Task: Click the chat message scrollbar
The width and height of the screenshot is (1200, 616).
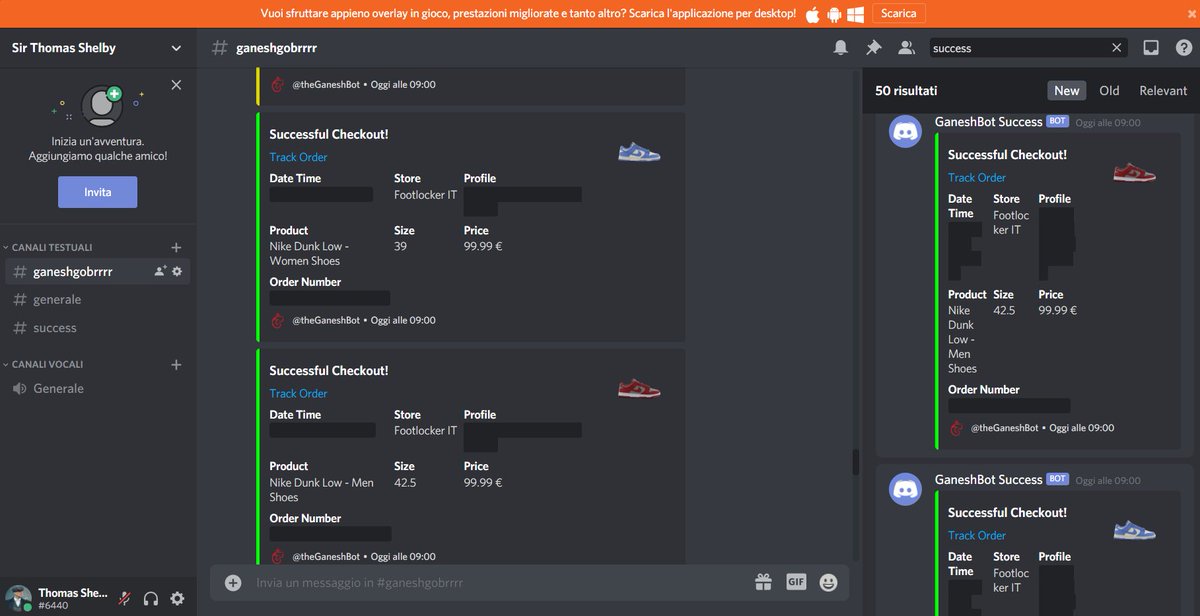Action: (855, 462)
